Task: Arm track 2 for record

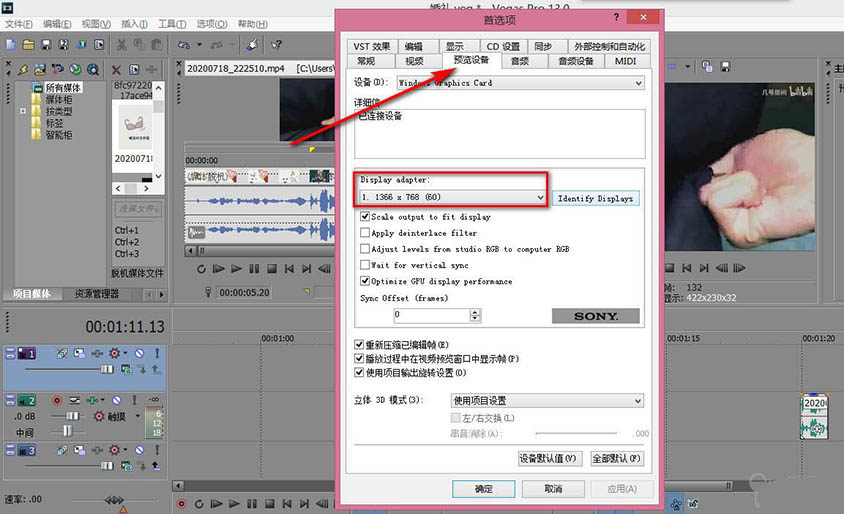Action: pyautogui.click(x=57, y=400)
